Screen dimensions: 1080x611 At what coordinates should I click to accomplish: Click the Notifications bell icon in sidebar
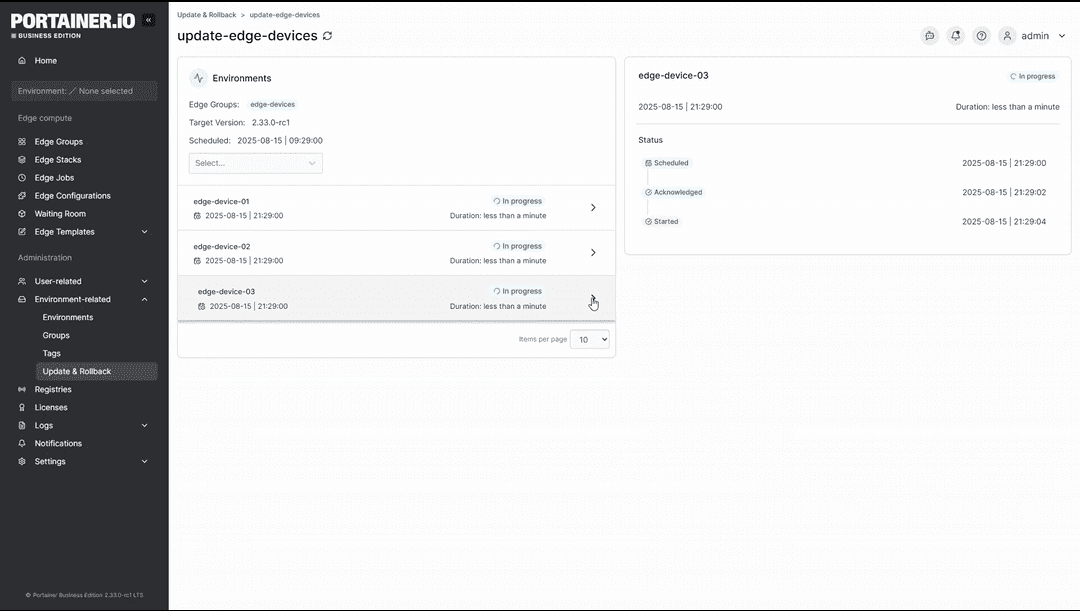coord(22,444)
